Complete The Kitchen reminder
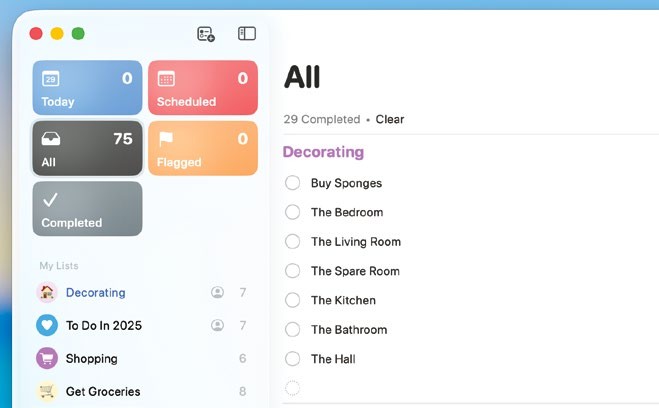This screenshot has height=408, width=659. coord(293,300)
